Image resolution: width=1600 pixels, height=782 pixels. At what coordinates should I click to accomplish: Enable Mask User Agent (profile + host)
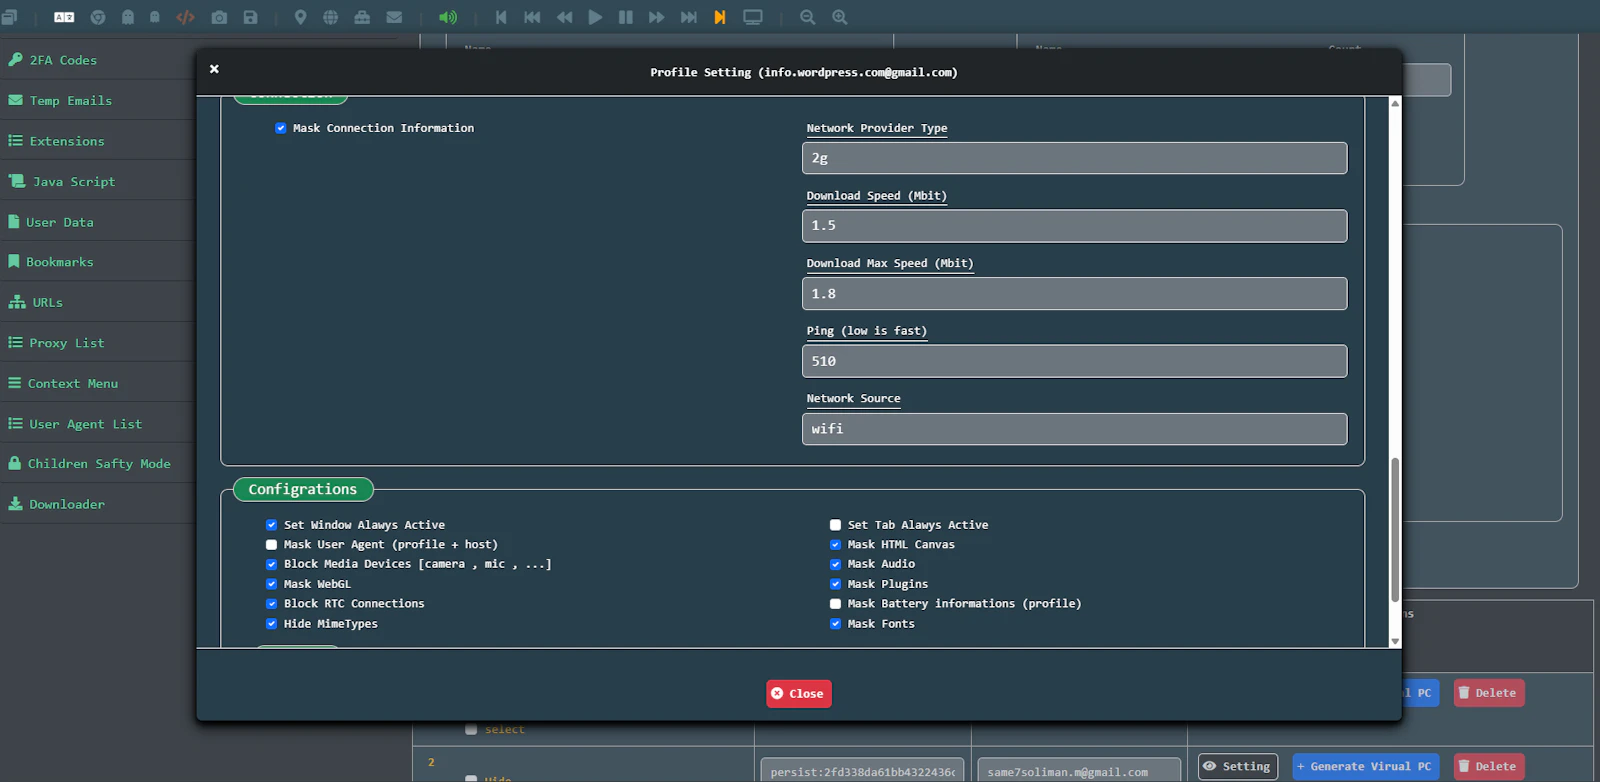[x=271, y=545]
